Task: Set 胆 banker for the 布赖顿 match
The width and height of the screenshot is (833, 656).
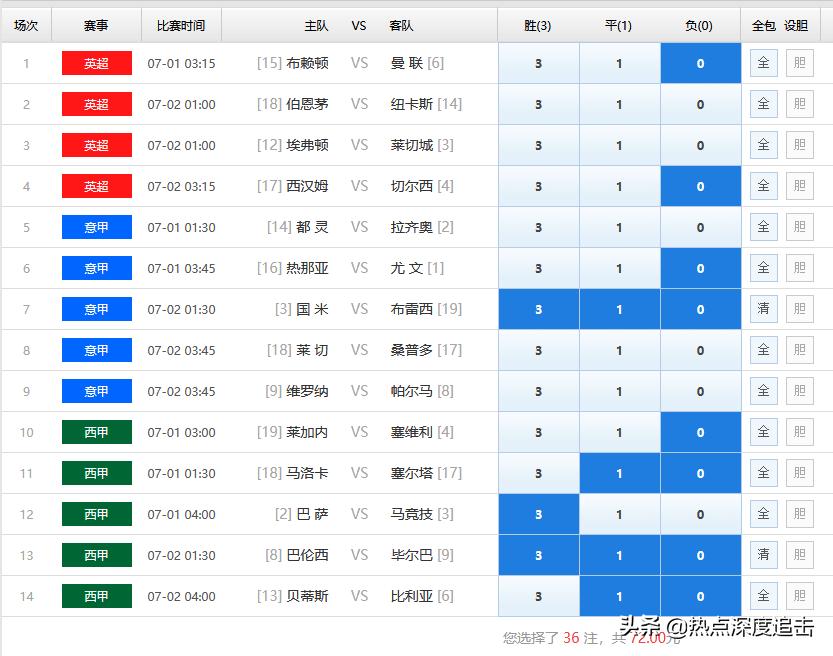Action: pos(799,63)
